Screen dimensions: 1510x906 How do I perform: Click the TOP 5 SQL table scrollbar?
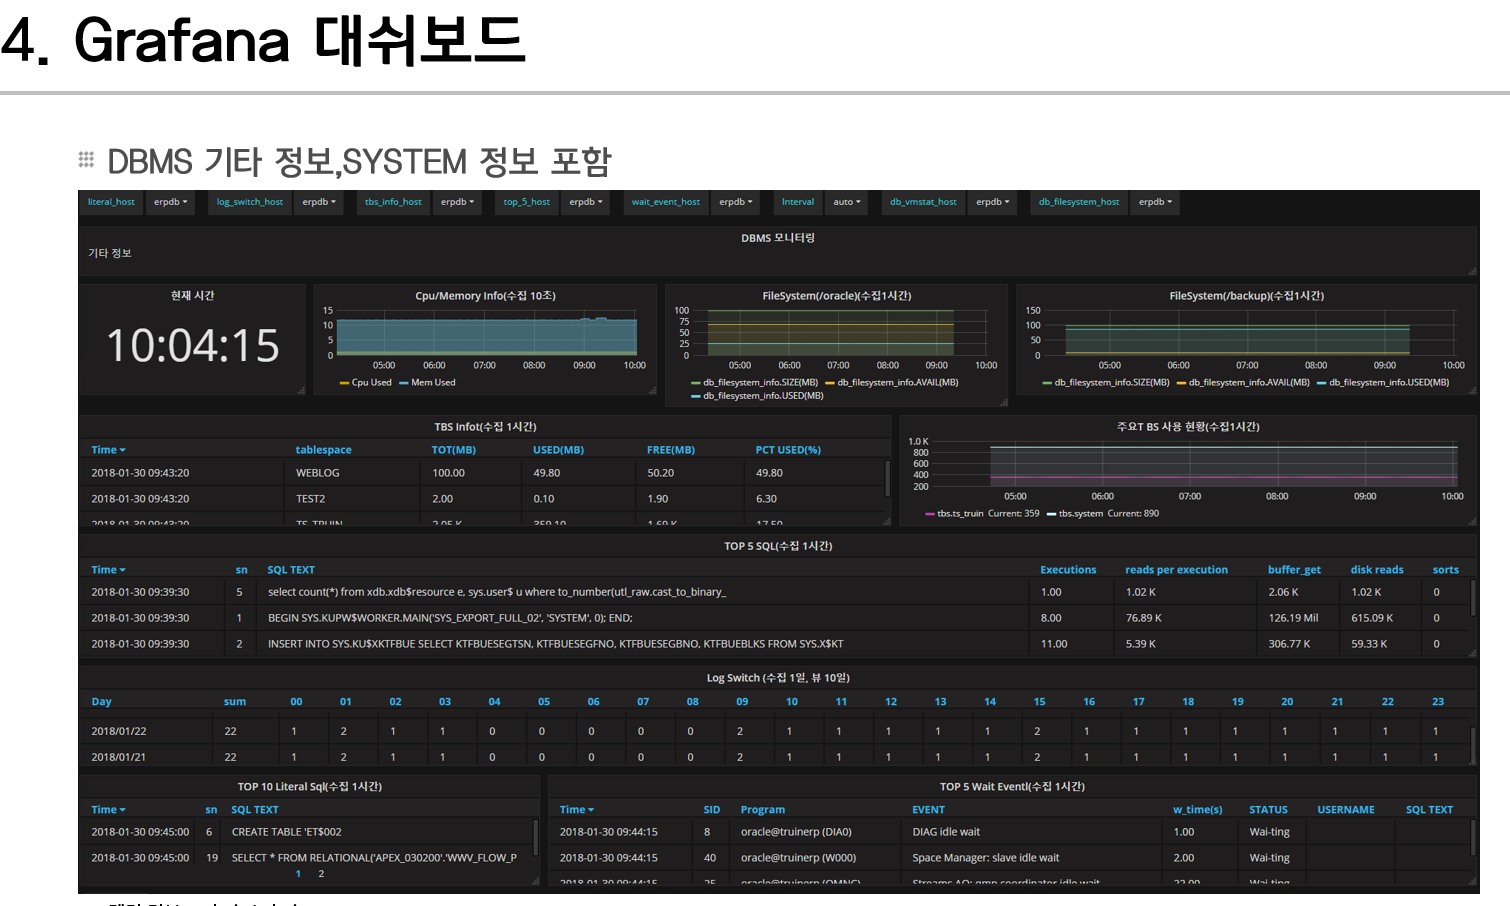pos(1473,597)
